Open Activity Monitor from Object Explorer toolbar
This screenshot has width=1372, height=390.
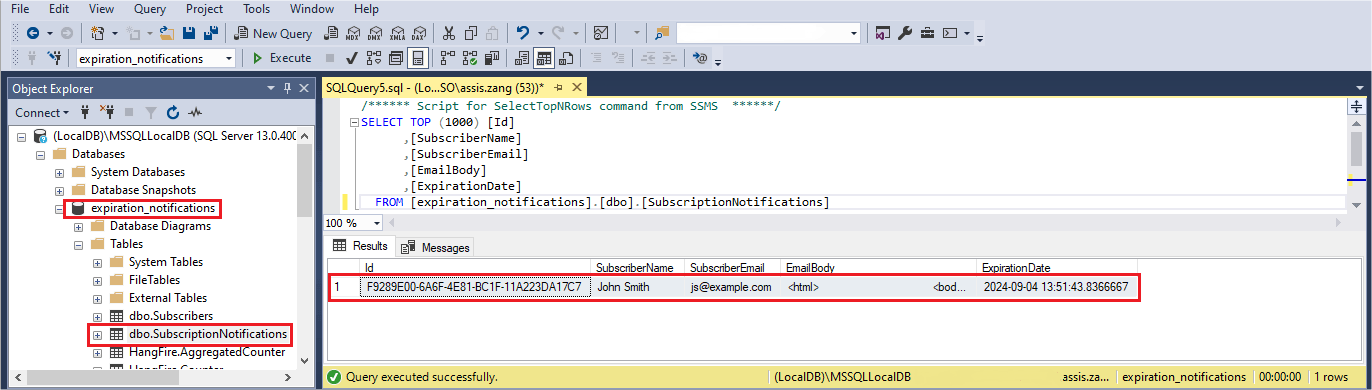pos(195,113)
